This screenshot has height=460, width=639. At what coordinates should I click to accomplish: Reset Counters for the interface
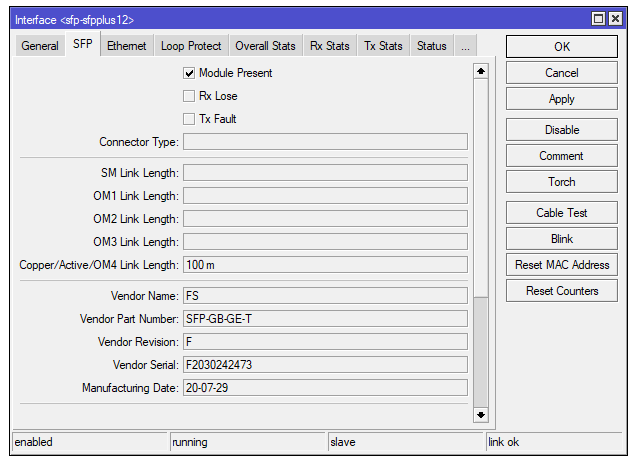[x=562, y=291]
